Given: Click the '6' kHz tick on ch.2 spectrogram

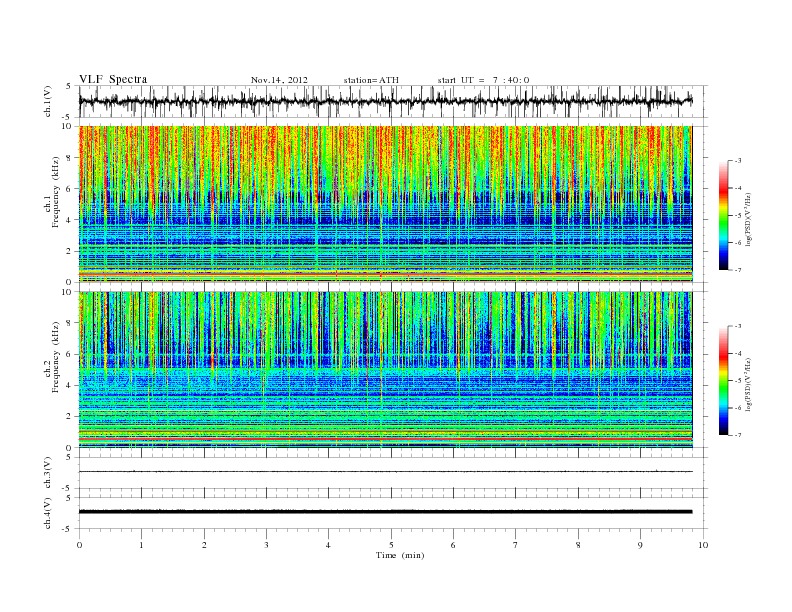Looking at the screenshot, I should pyautogui.click(x=69, y=354).
